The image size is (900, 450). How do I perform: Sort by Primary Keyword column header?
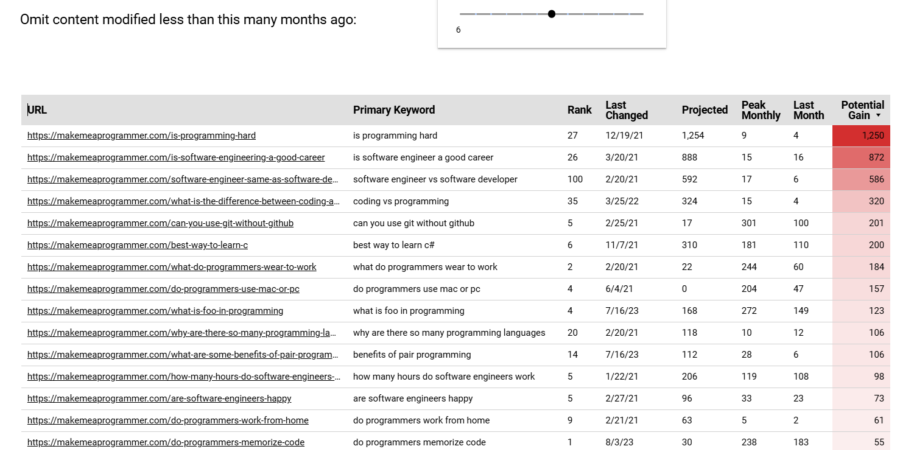(394, 110)
